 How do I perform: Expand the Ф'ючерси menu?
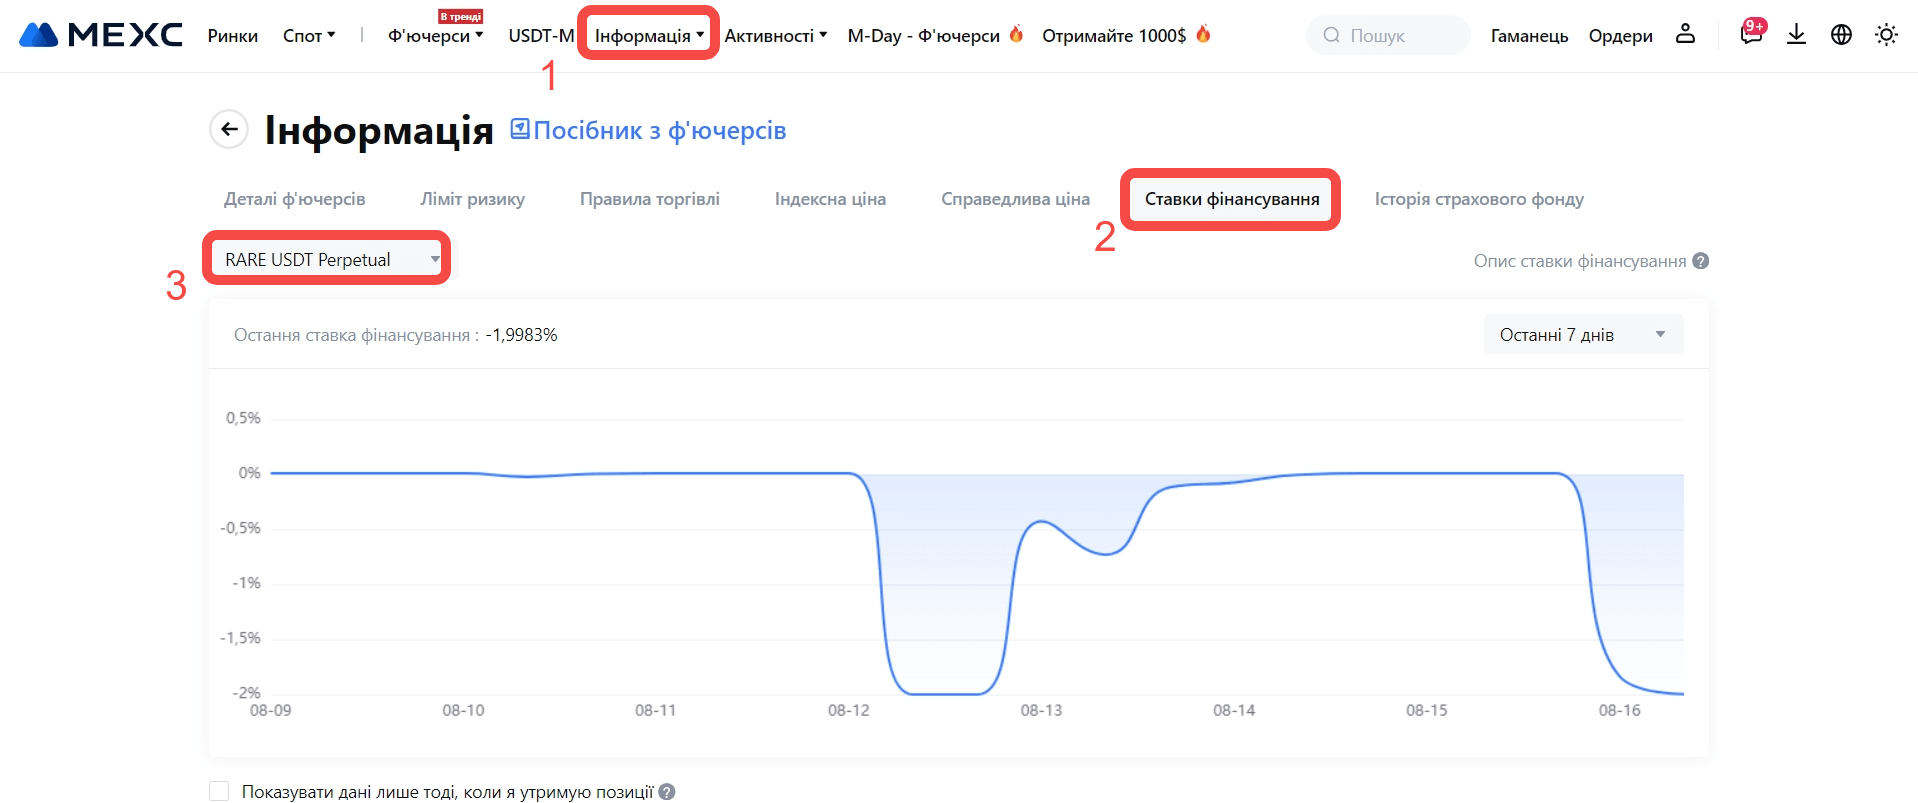(x=435, y=36)
